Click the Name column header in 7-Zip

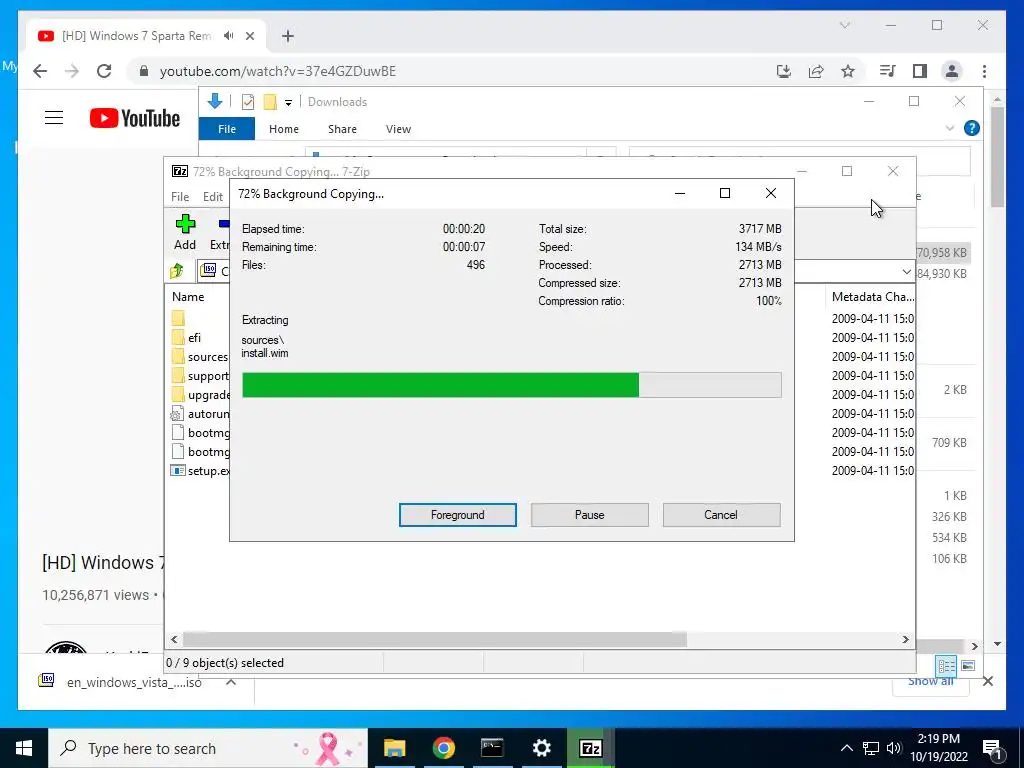click(188, 296)
